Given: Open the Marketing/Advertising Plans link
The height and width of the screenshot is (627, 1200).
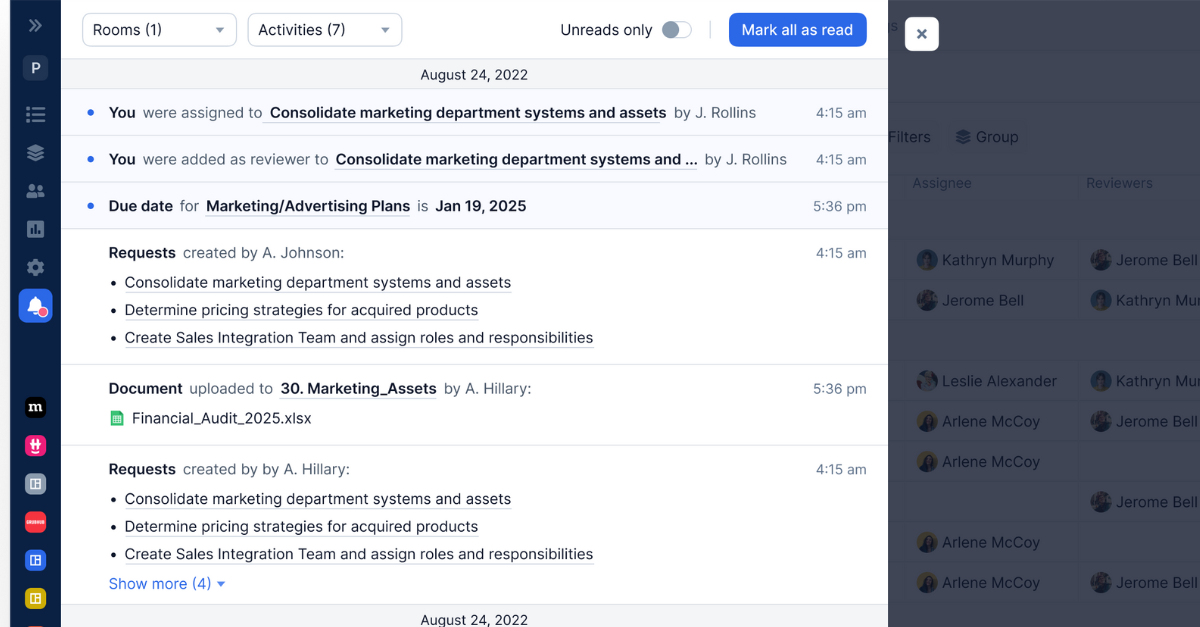Looking at the screenshot, I should [x=308, y=206].
